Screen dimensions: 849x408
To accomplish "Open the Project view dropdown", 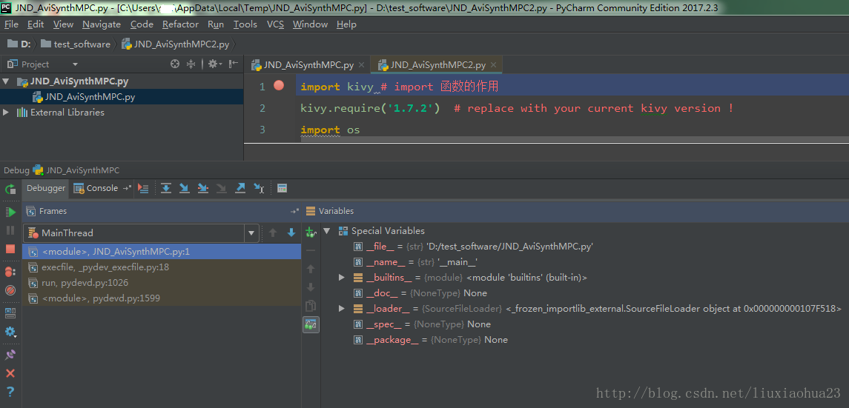I will 75,64.
